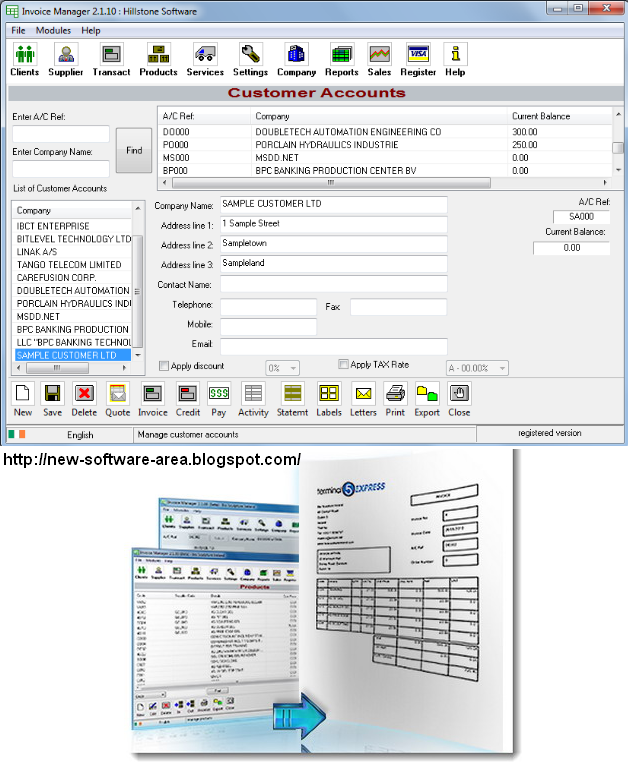631x766 pixels.
Task: Open the Sales chart icon
Action: (x=379, y=54)
